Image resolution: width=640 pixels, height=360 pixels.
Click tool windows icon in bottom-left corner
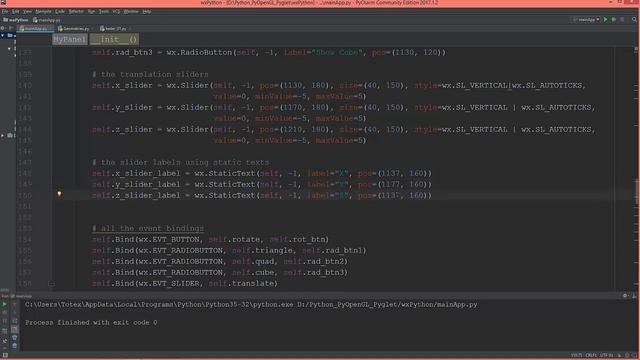(5, 356)
